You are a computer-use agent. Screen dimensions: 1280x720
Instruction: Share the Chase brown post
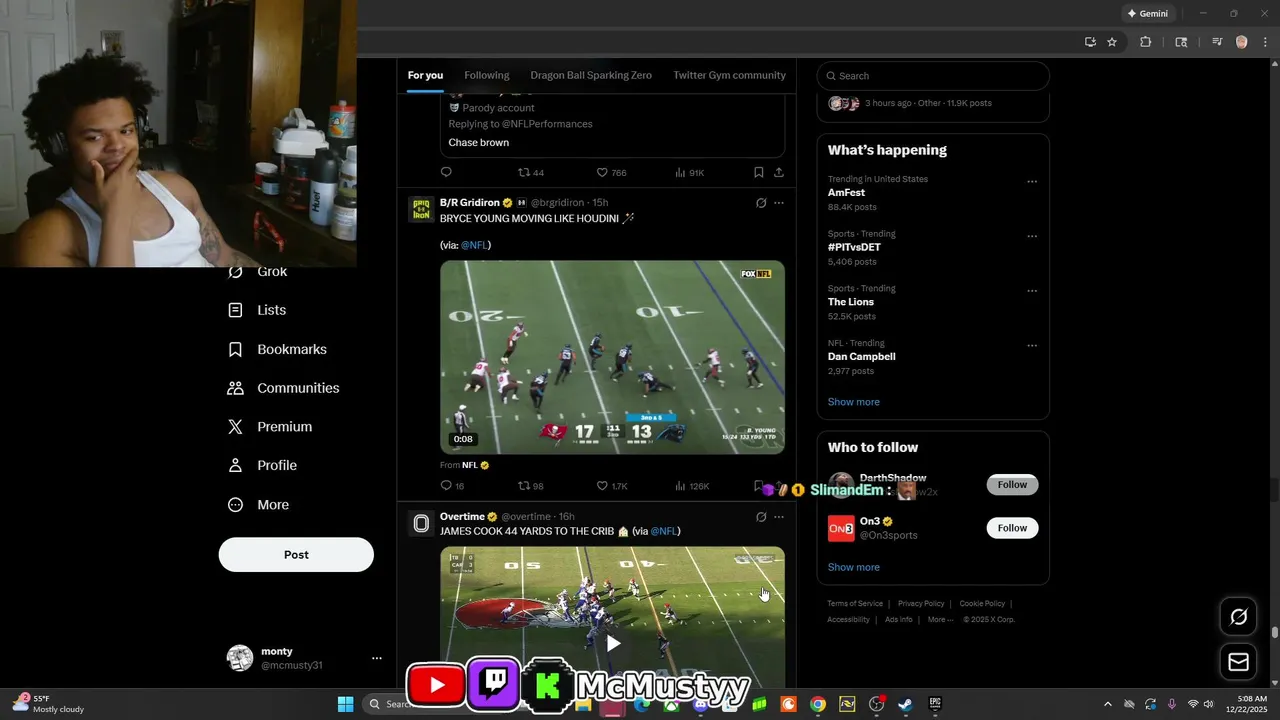[x=779, y=172]
